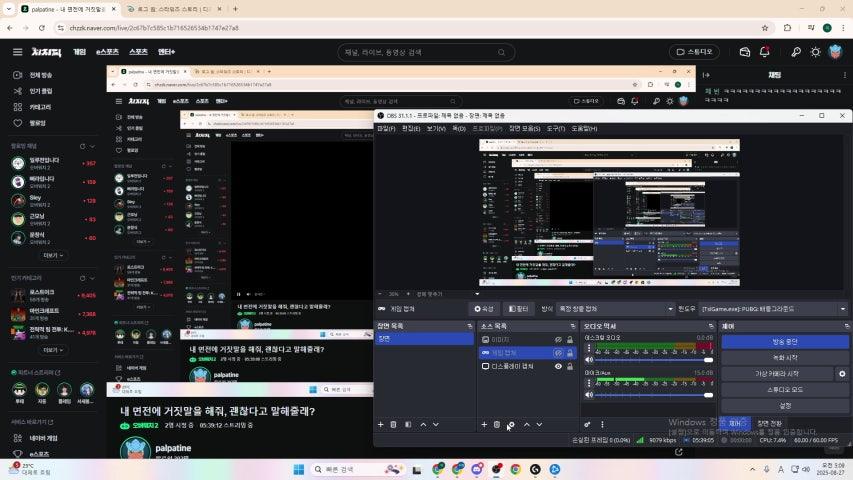853x480 pixels.
Task: Open the notification bell in the Chzzk header
Action: point(764,52)
